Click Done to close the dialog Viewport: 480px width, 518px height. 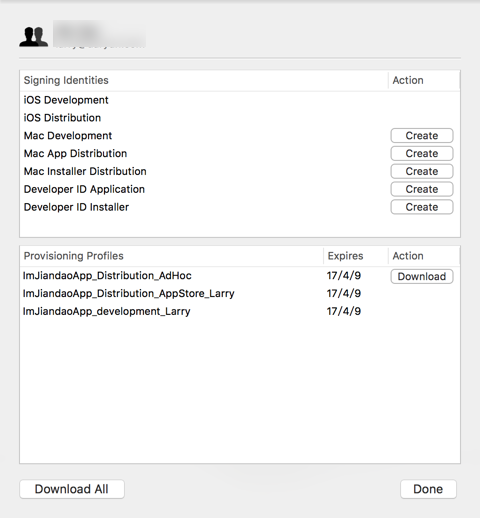point(428,489)
